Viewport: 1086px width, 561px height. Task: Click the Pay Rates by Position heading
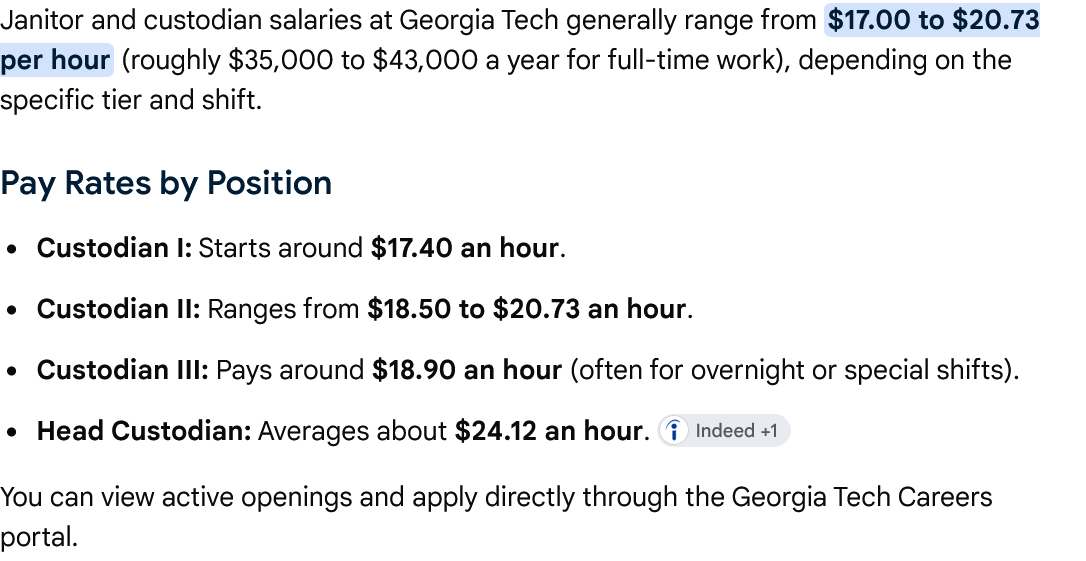click(166, 183)
